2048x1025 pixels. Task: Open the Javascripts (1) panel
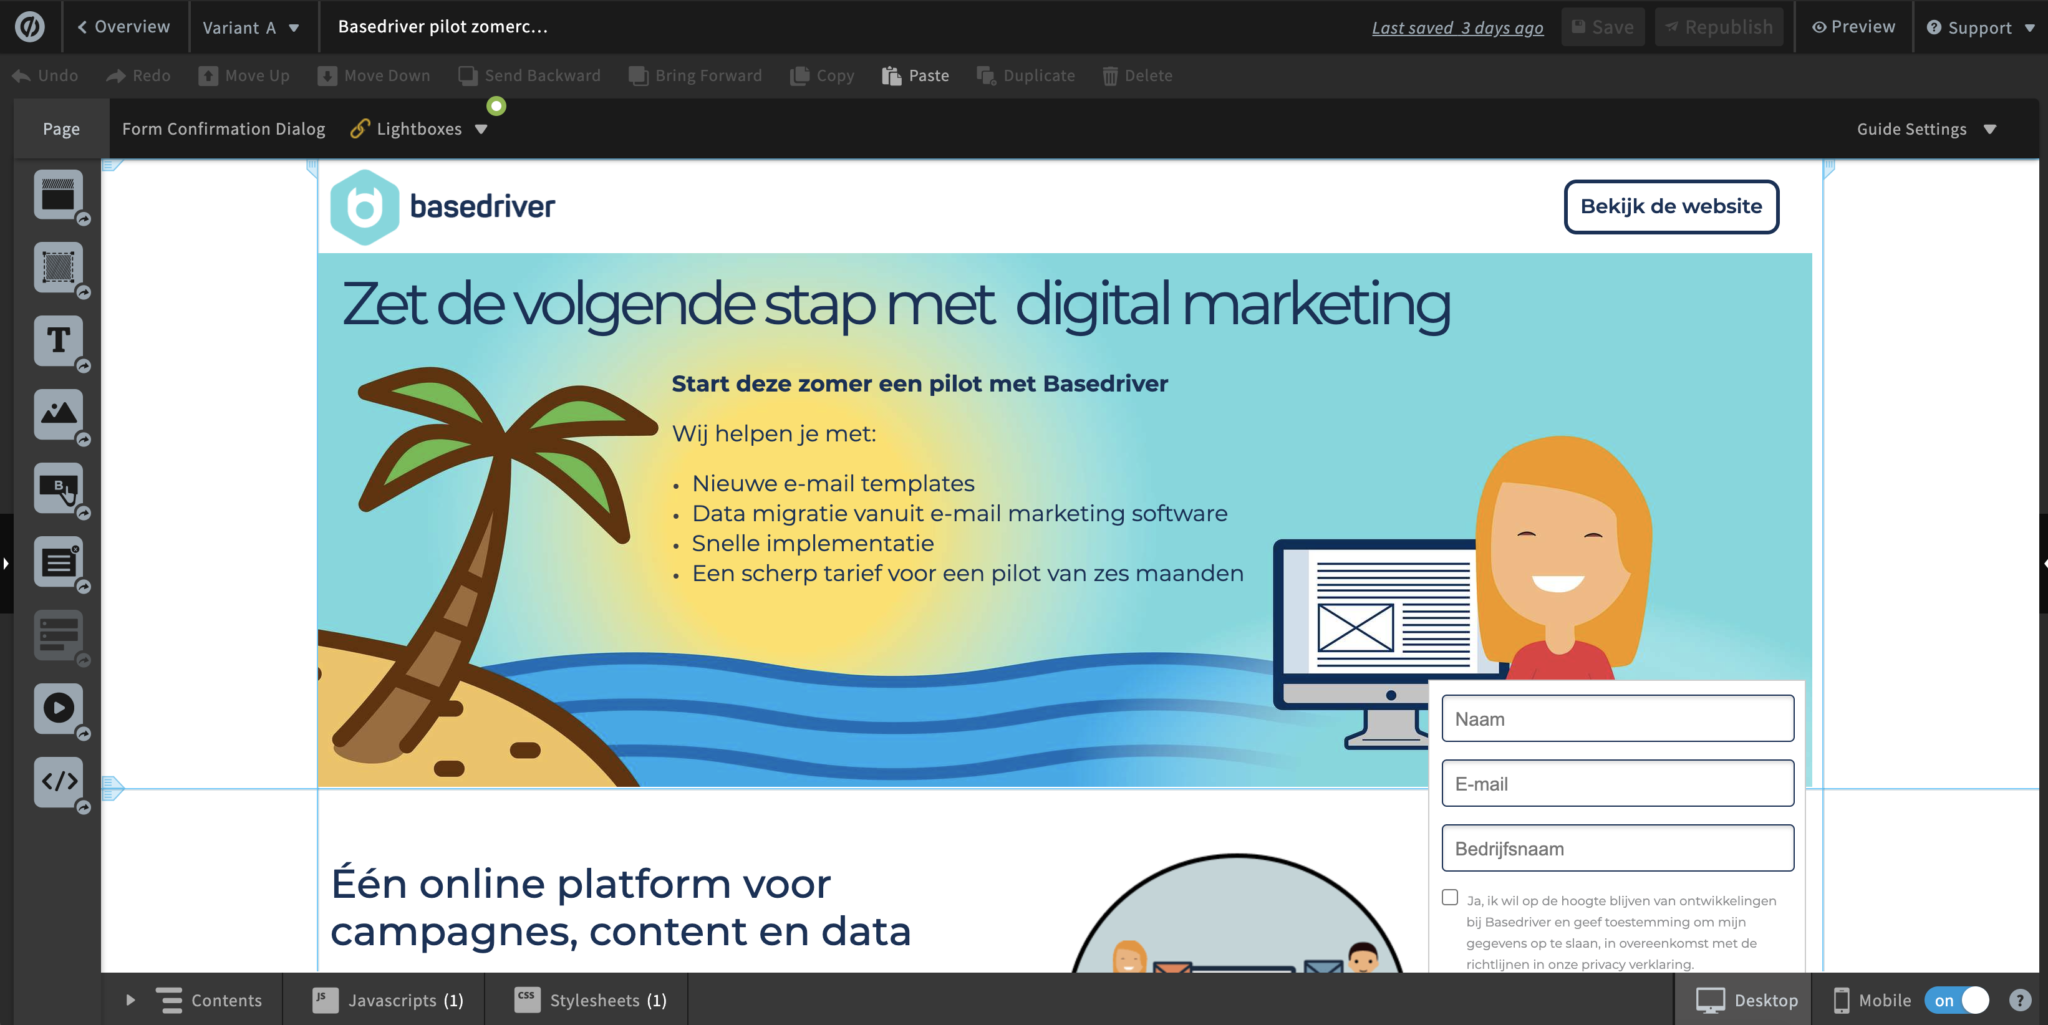[x=388, y=1000]
